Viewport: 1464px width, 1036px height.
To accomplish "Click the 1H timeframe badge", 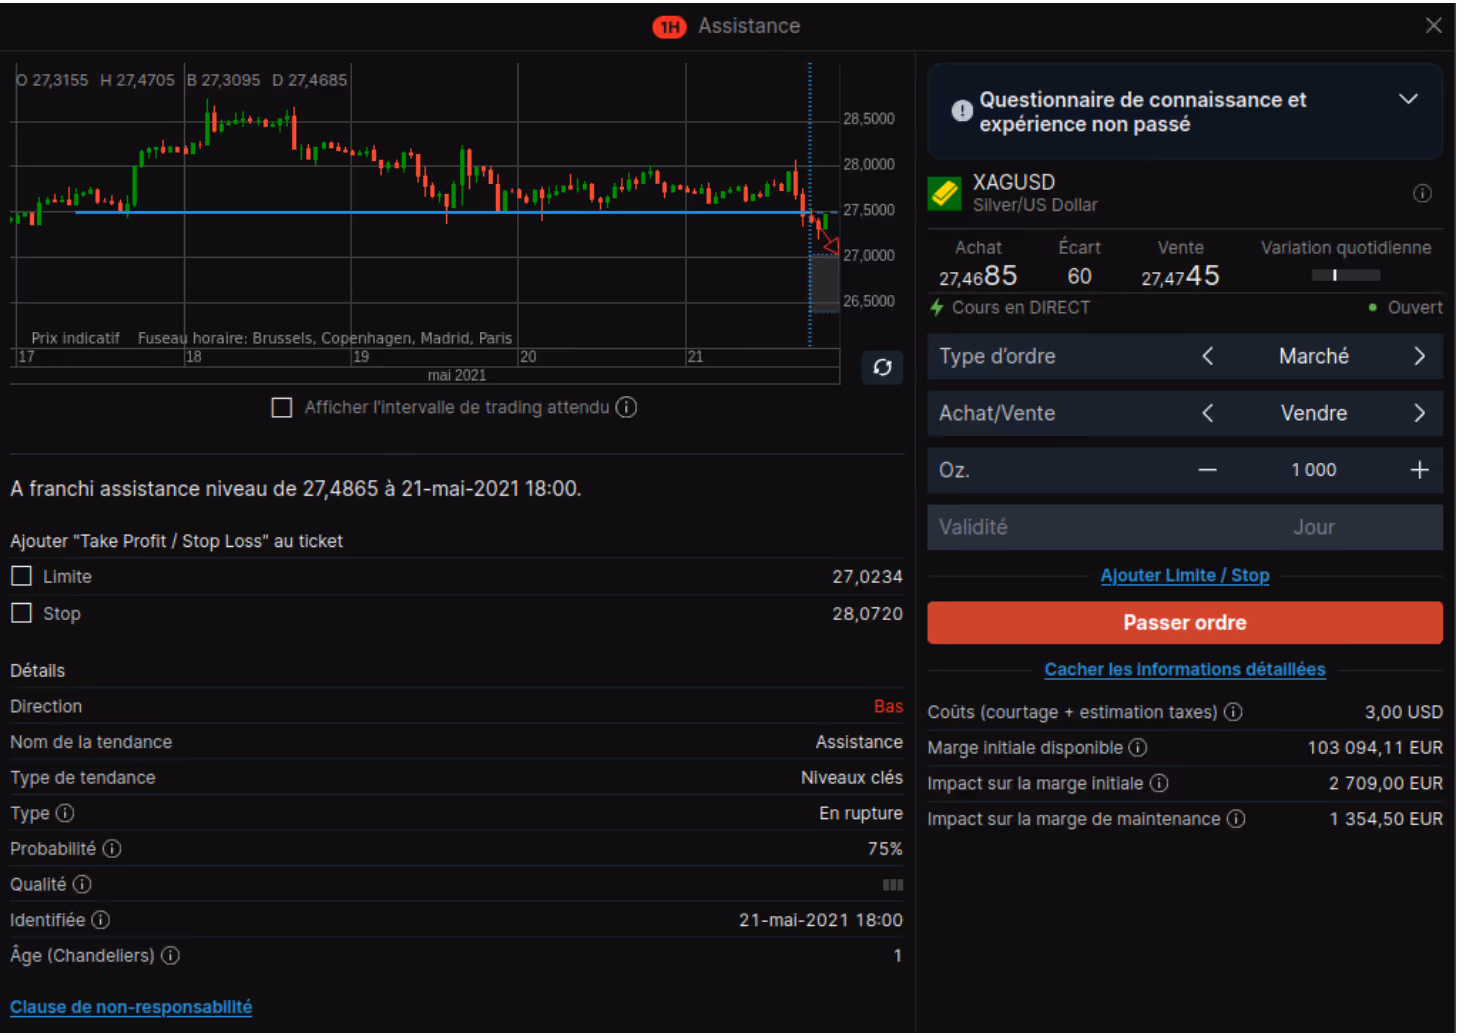I will (670, 27).
